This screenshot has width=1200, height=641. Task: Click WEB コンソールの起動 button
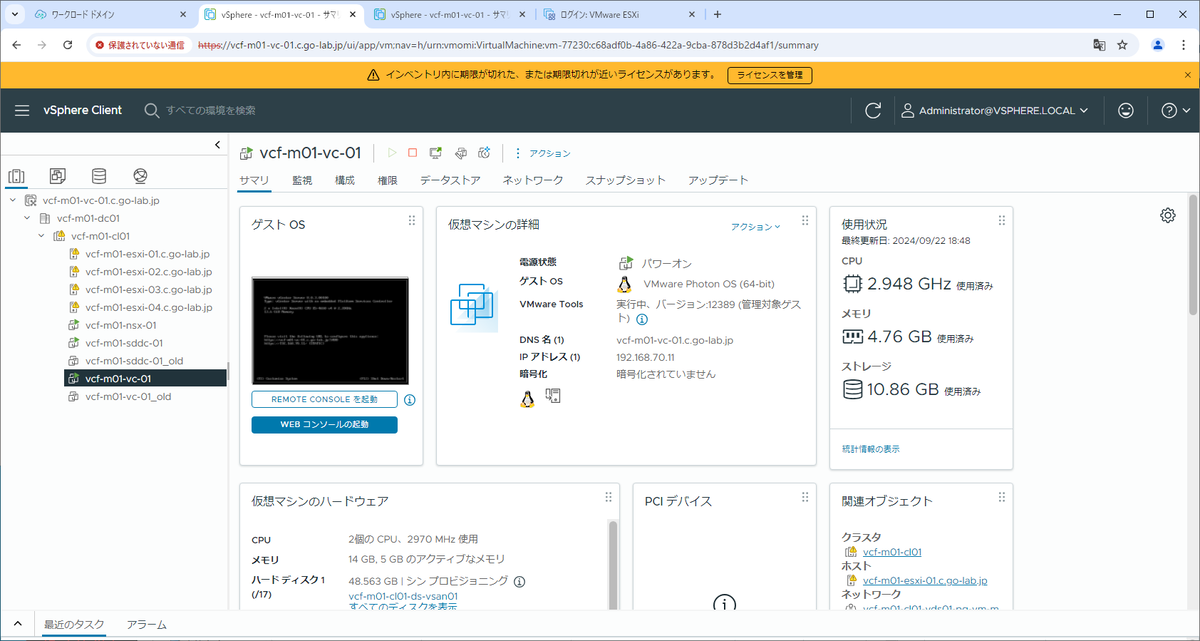[325, 425]
